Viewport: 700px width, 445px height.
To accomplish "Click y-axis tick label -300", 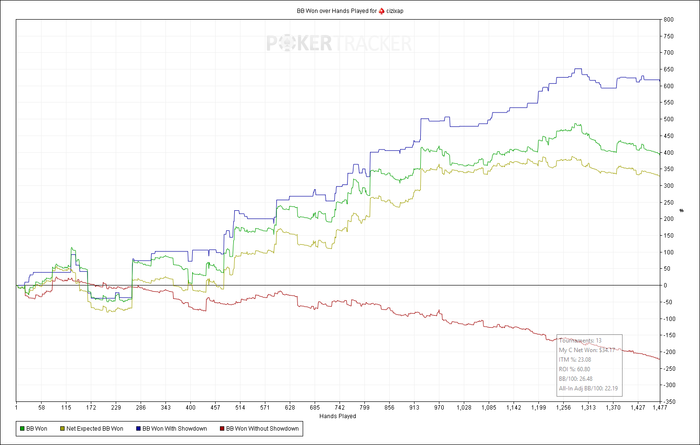I will point(670,385).
